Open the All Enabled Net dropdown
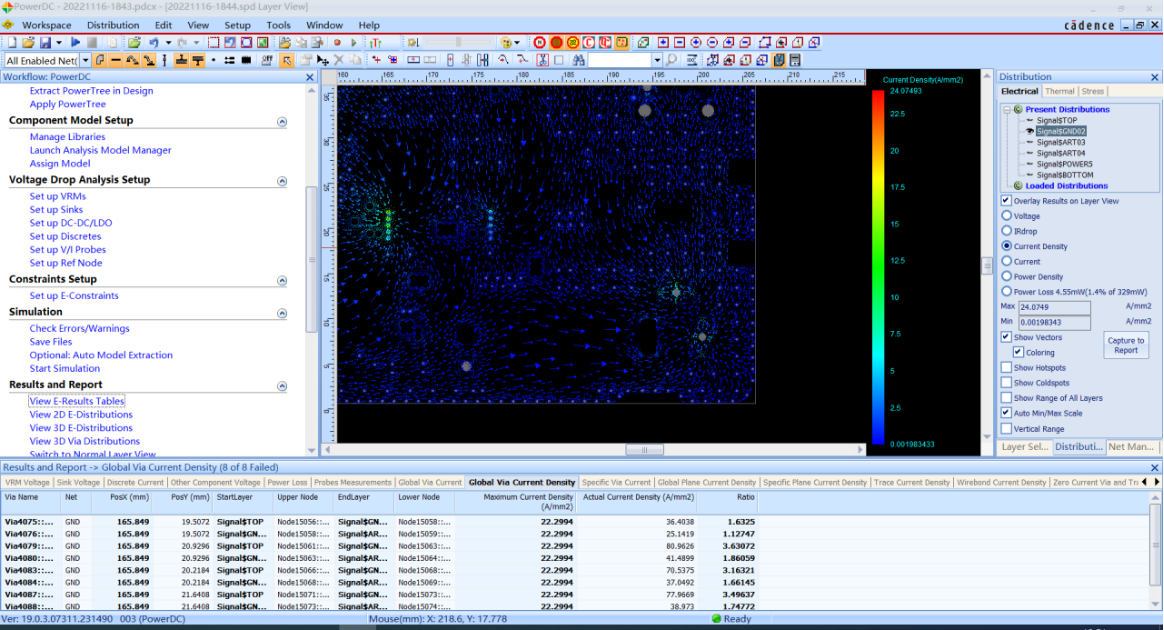1164x630 pixels. (x=85, y=60)
